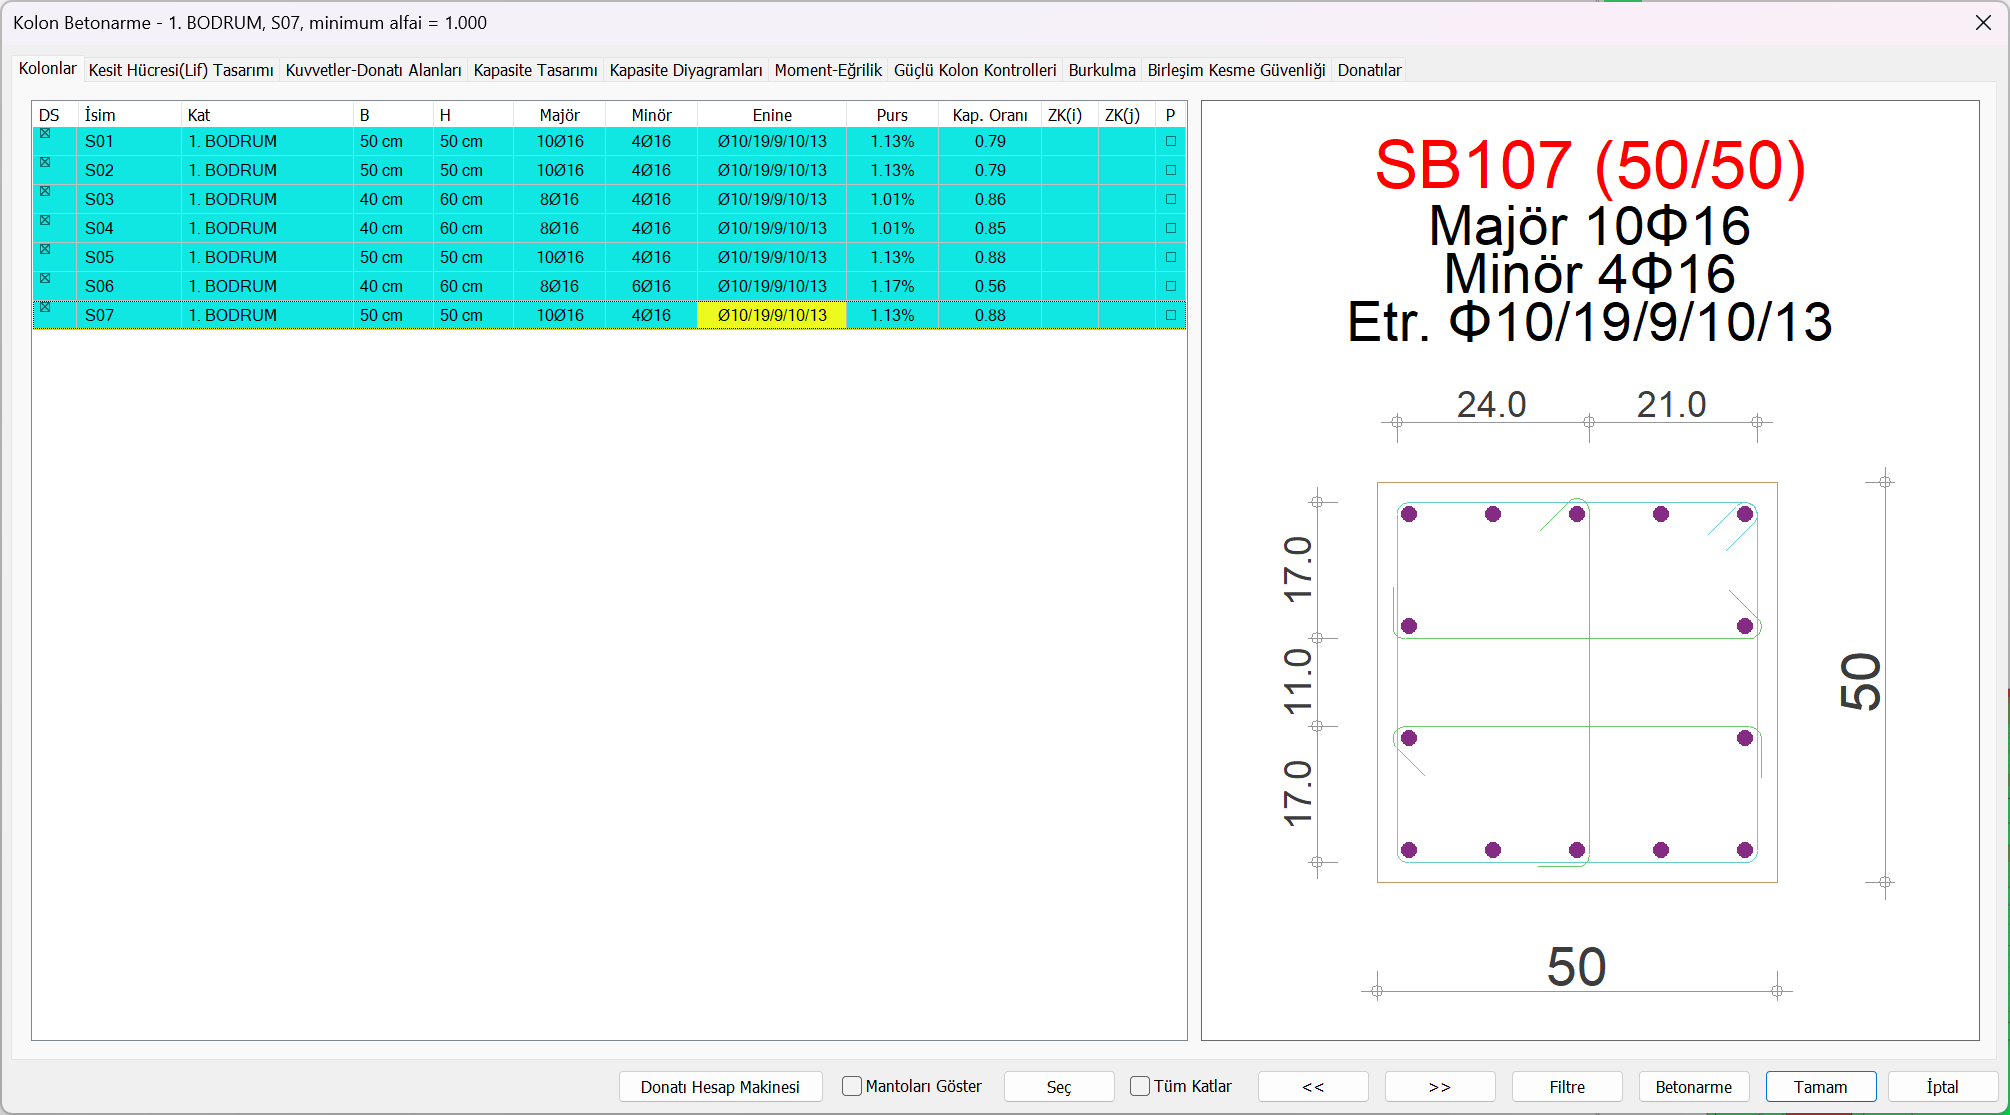Click the İsim column header

[x=130, y=115]
